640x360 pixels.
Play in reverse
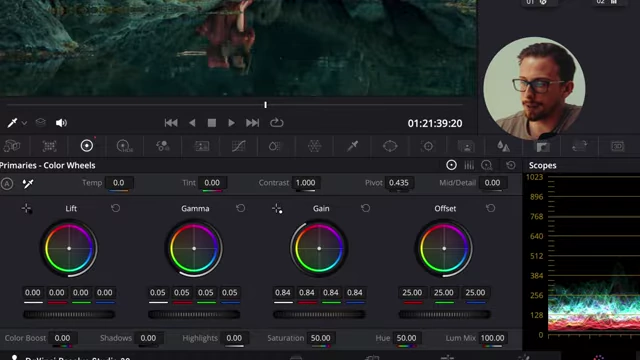tap(192, 122)
